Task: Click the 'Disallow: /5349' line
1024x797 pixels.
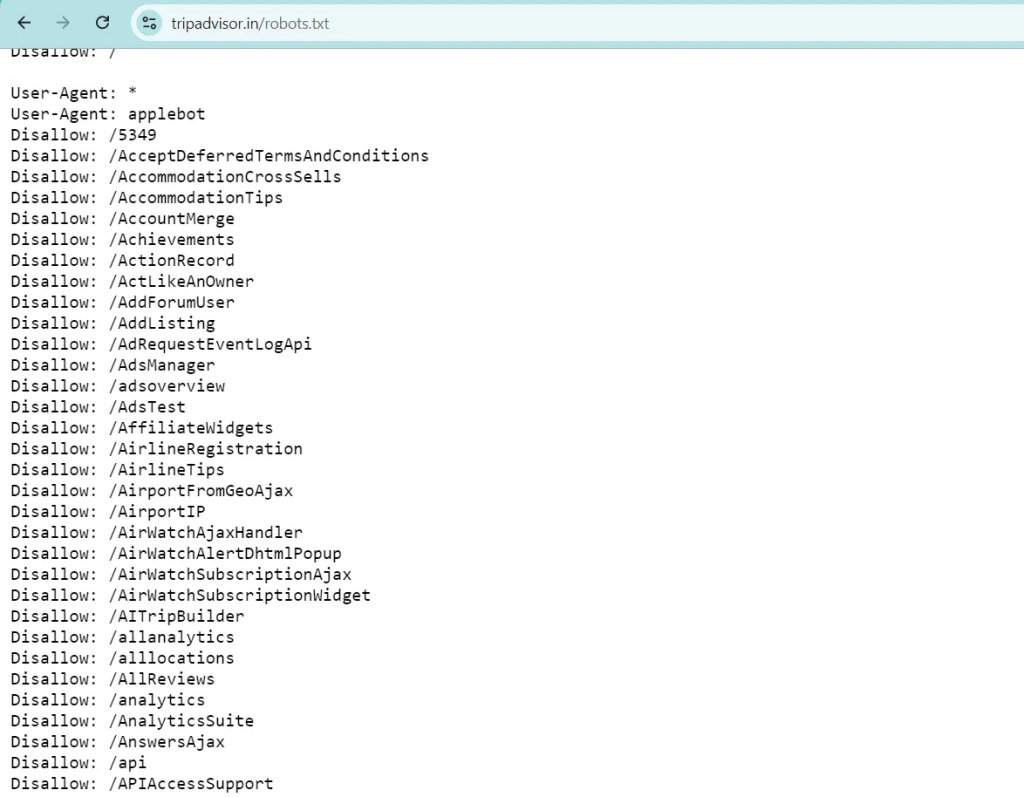Action: 84,135
